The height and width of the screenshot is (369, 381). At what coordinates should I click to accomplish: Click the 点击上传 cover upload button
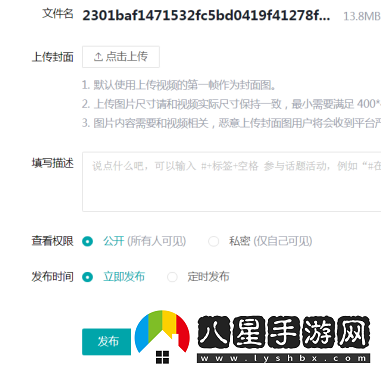coord(121,57)
